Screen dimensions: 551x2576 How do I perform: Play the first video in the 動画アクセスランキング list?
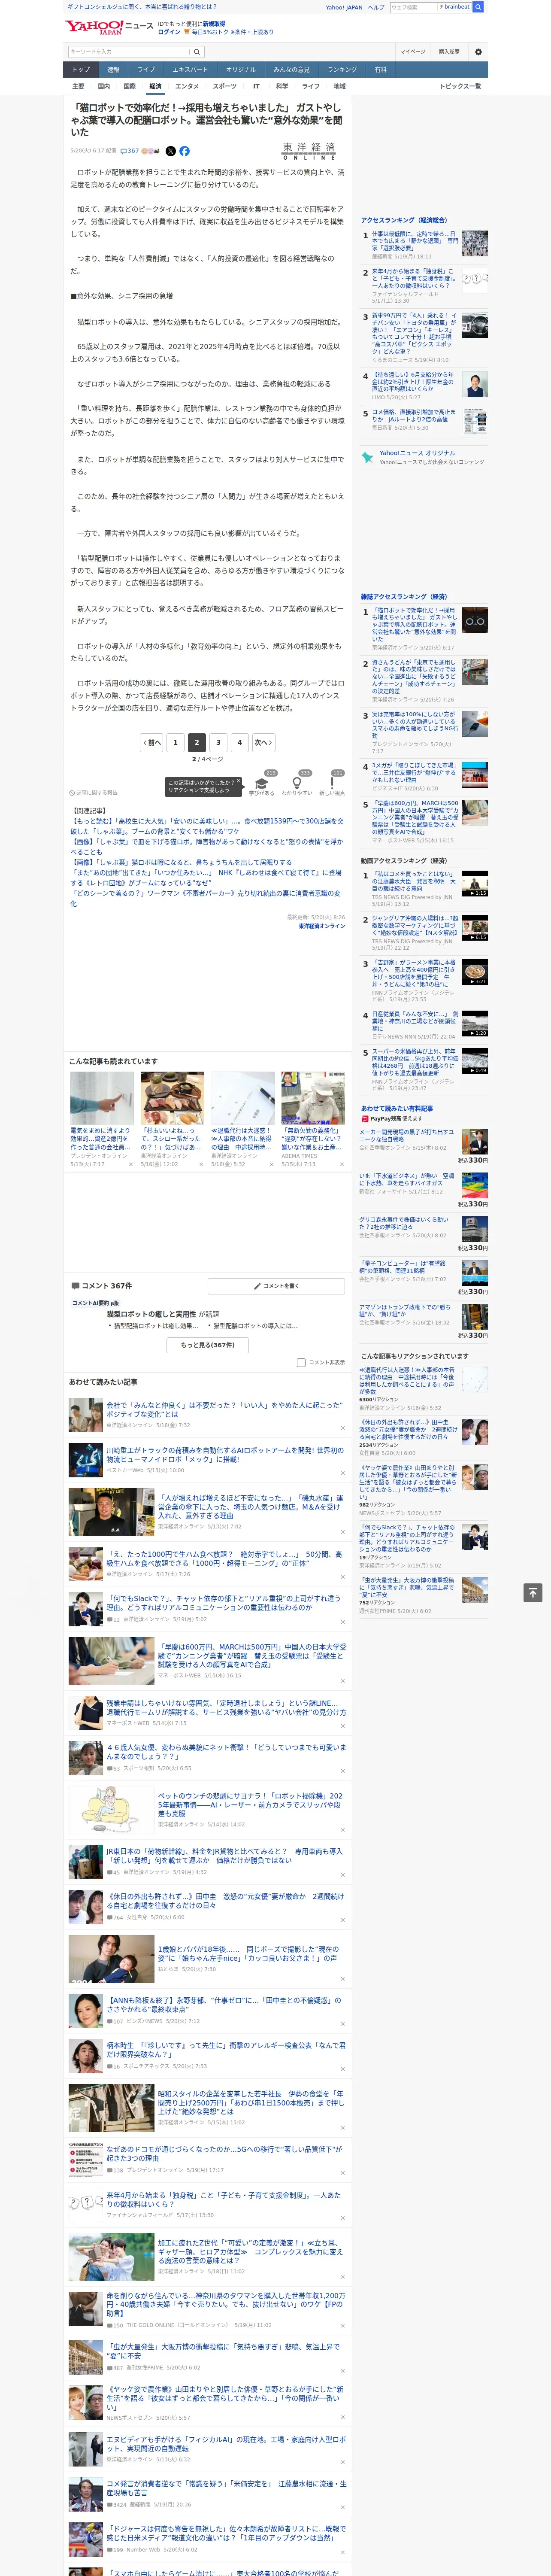tap(475, 883)
